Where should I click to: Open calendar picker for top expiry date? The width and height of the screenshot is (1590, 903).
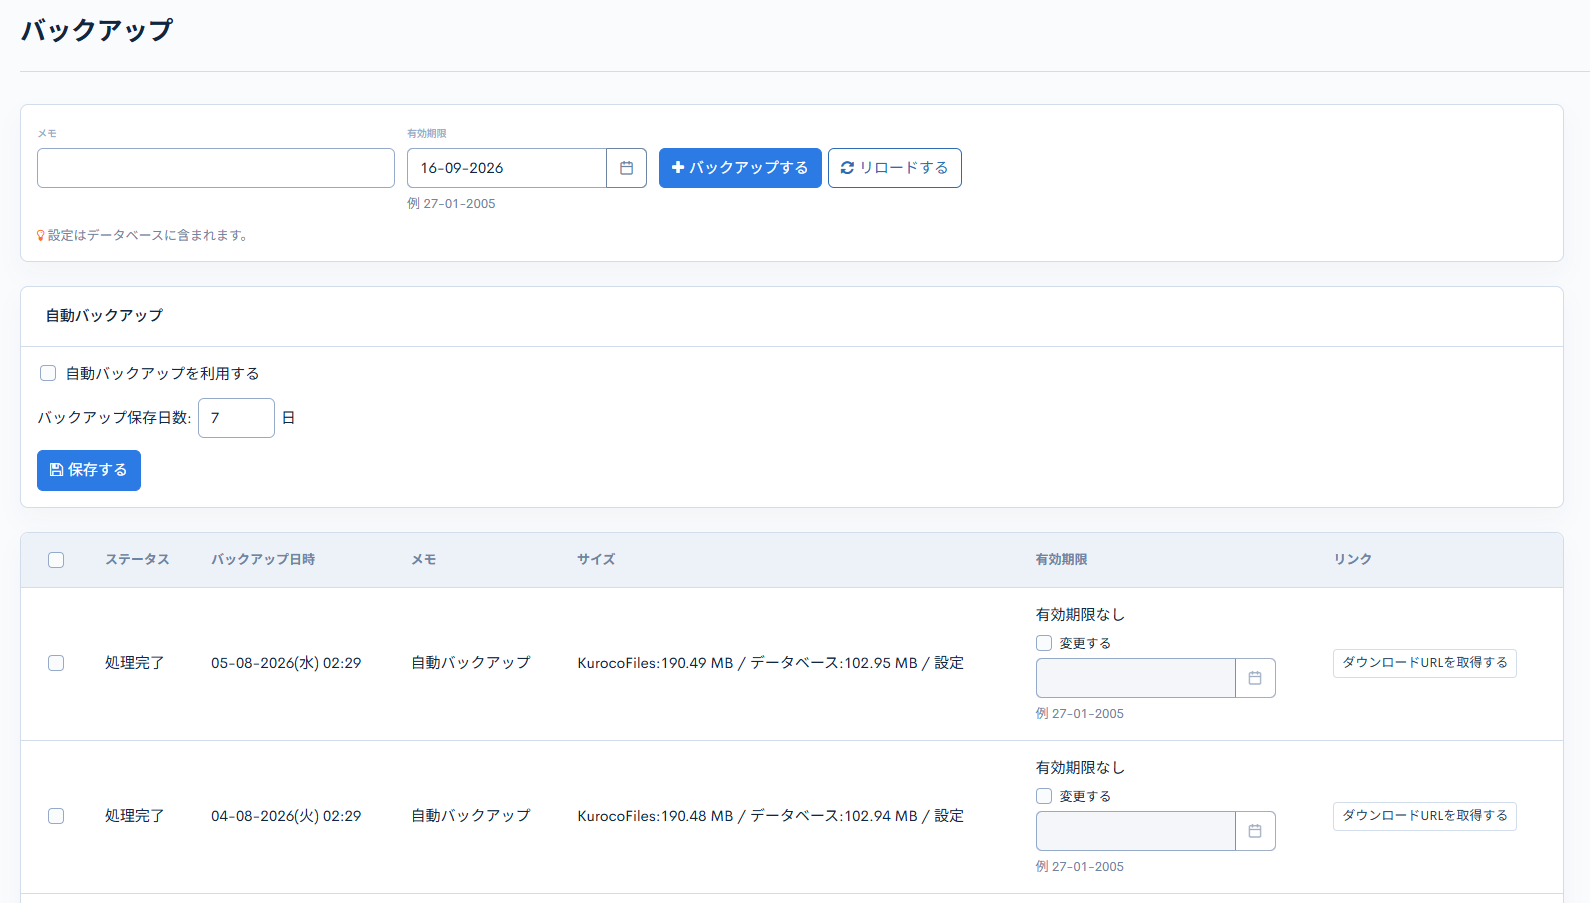click(627, 168)
